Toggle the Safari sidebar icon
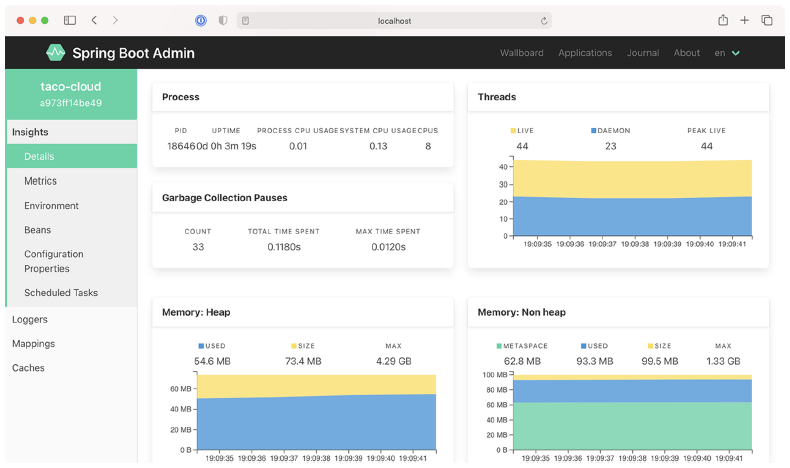Screen dimensions: 790x468 pyautogui.click(x=70, y=20)
